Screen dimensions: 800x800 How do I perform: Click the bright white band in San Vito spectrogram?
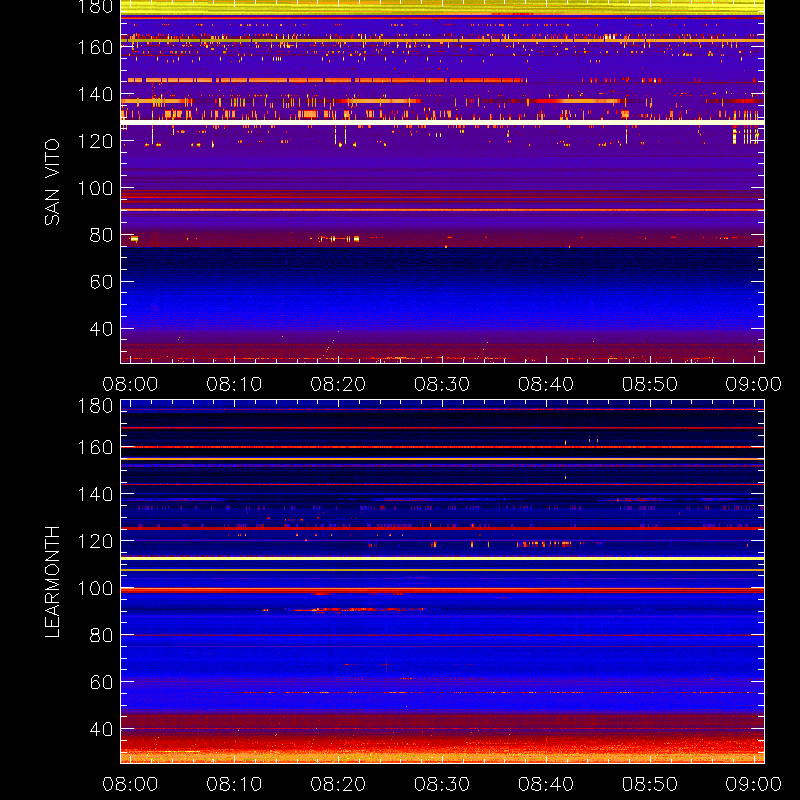pos(442,122)
